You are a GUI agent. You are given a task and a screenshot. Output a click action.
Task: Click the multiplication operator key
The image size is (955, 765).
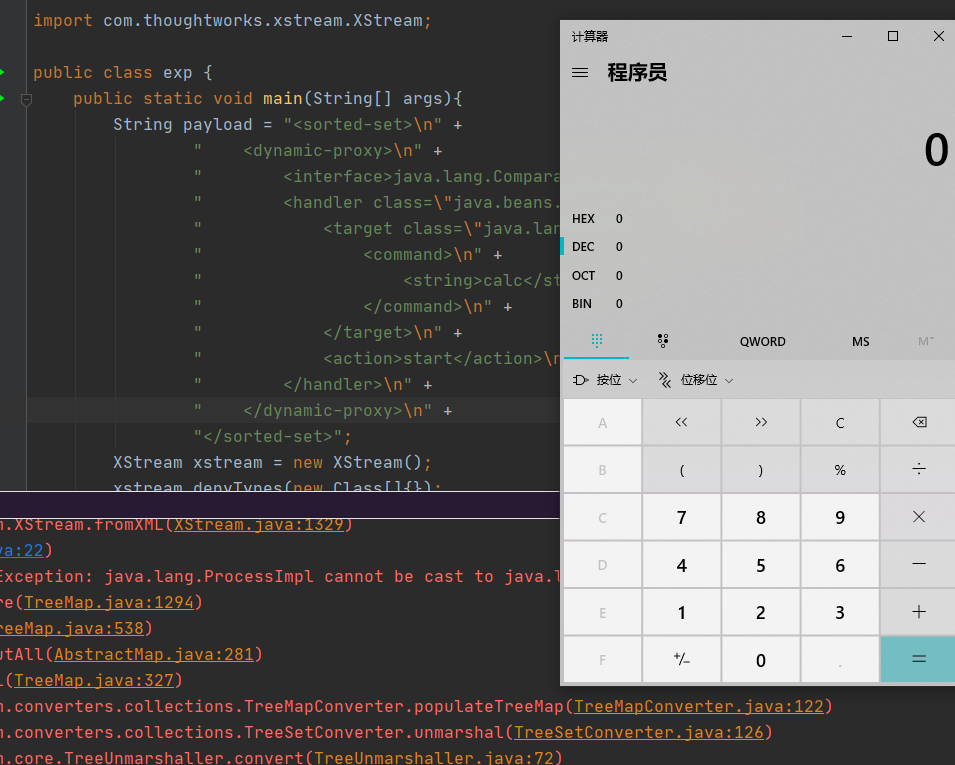[x=918, y=517]
